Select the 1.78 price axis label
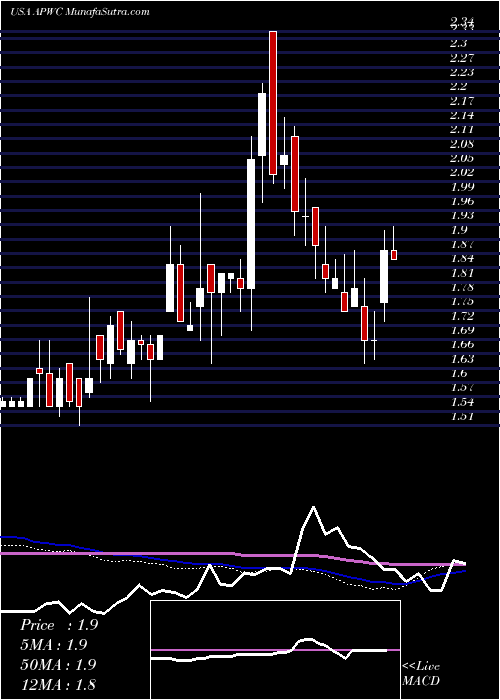 462,287
